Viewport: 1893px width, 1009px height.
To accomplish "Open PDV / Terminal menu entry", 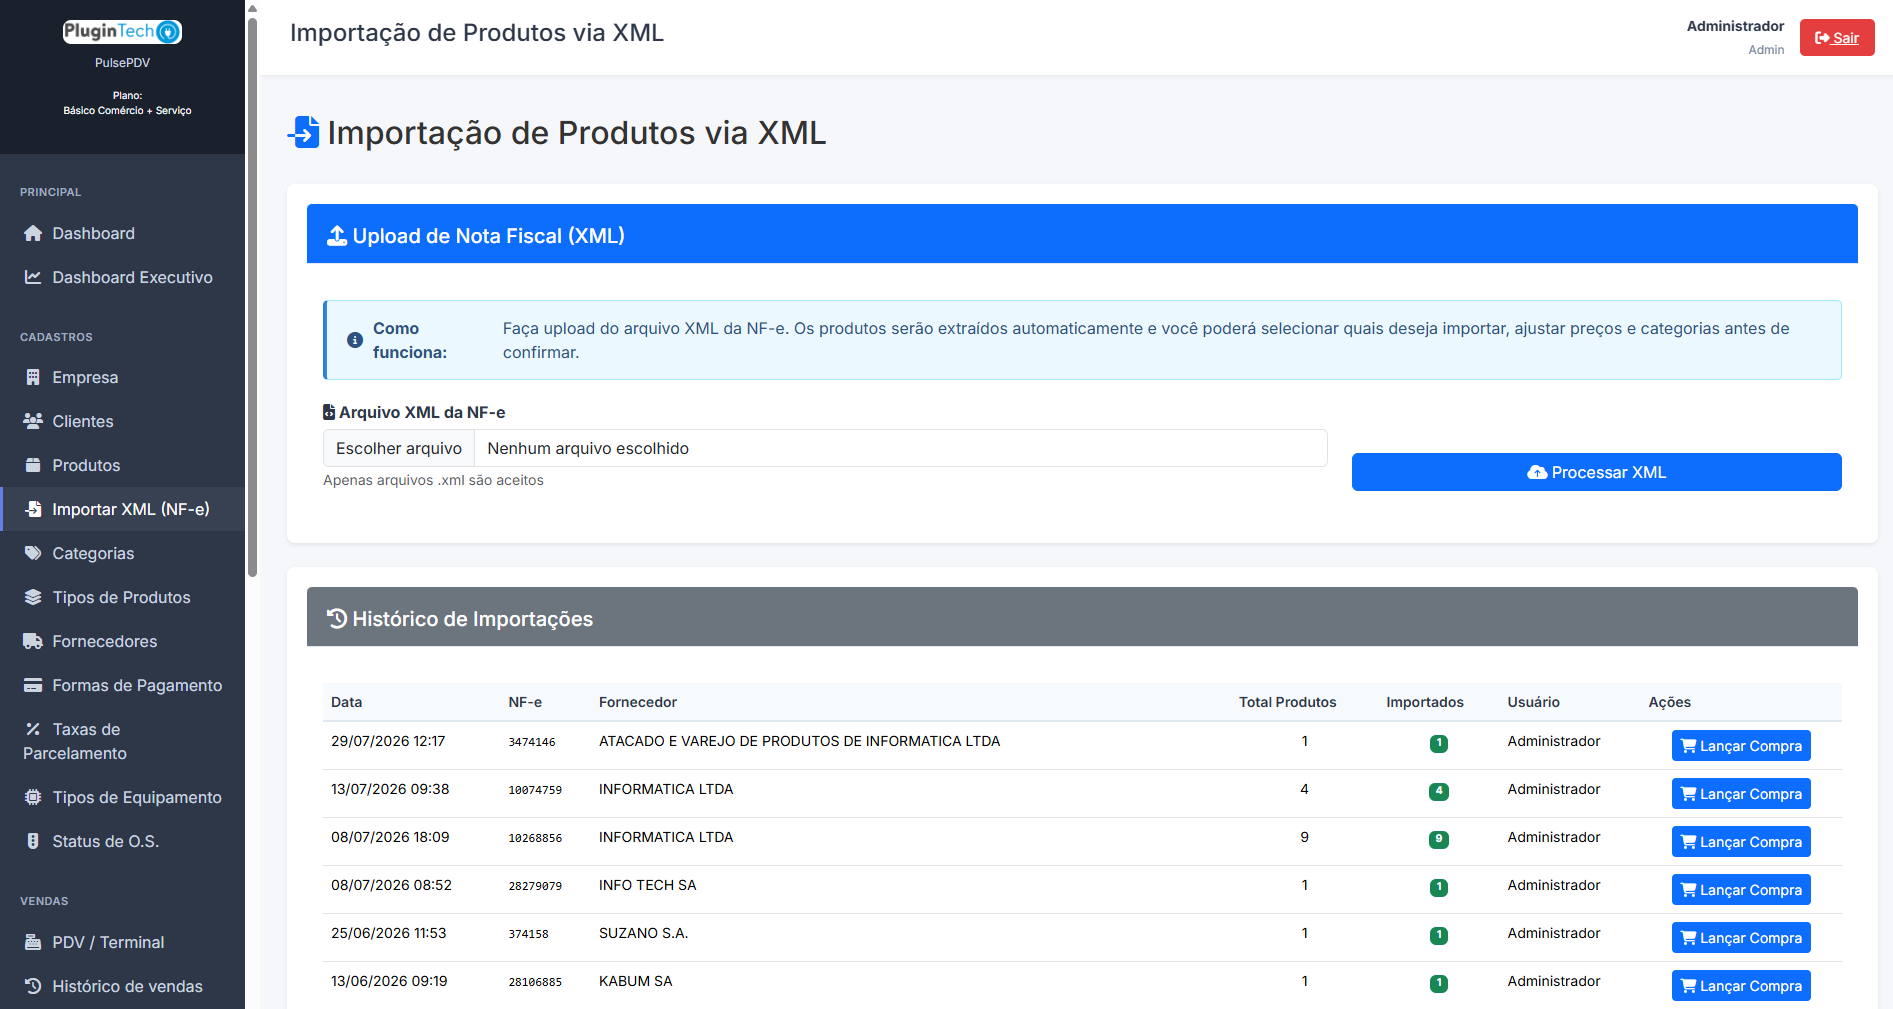I will tap(122, 942).
